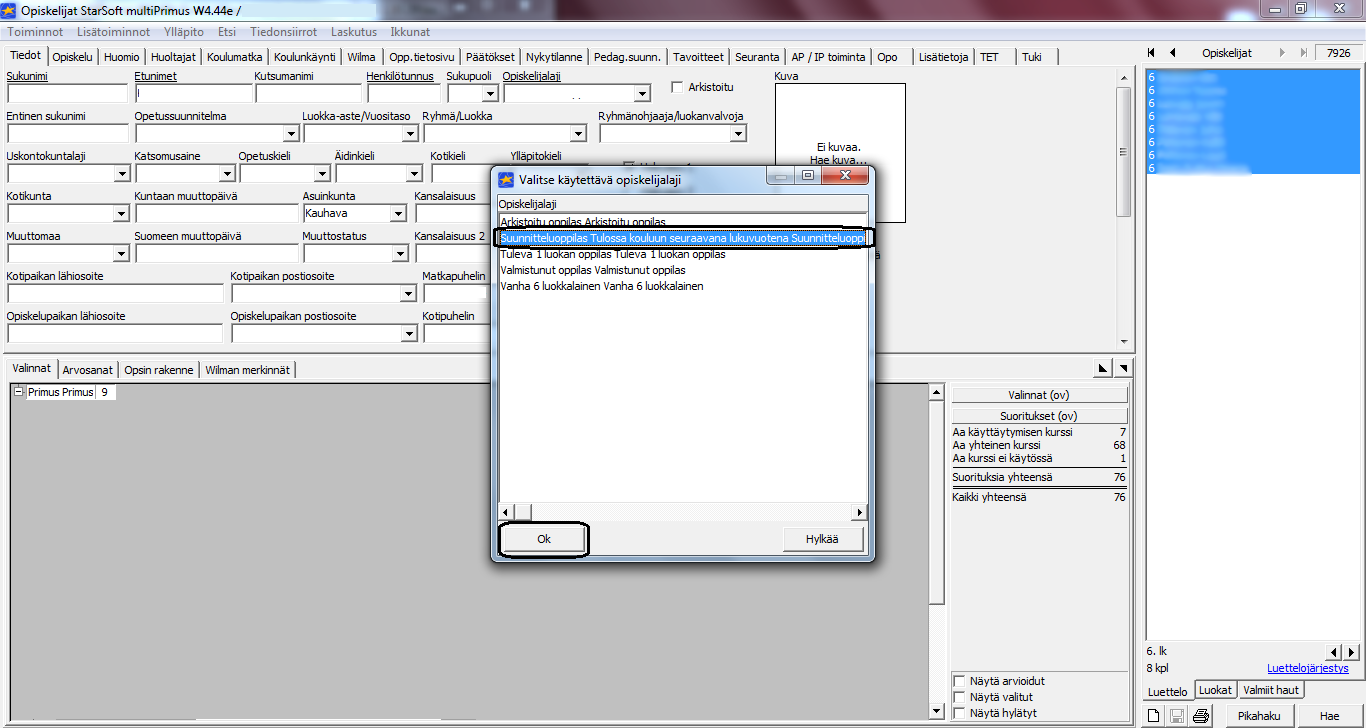The width and height of the screenshot is (1366, 728).
Task: Open the Luokka-aste/Vuositaso dropdown
Action: coord(410,134)
